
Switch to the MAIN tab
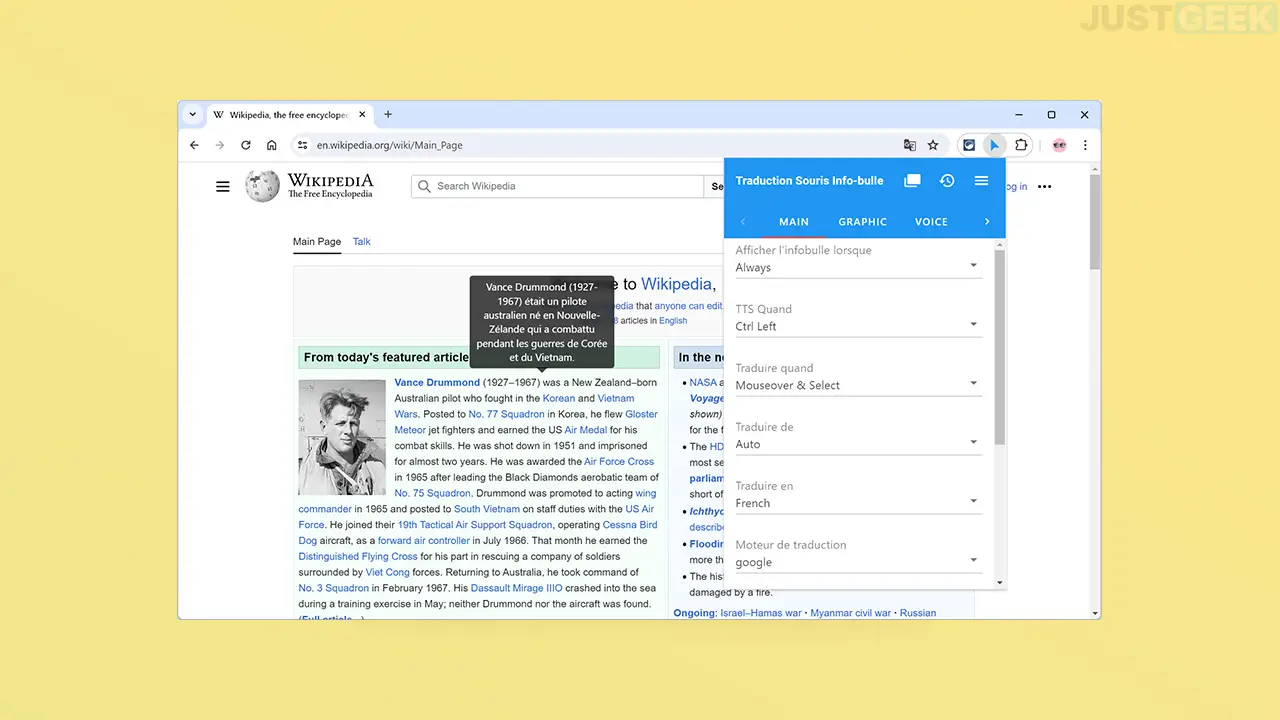[794, 222]
